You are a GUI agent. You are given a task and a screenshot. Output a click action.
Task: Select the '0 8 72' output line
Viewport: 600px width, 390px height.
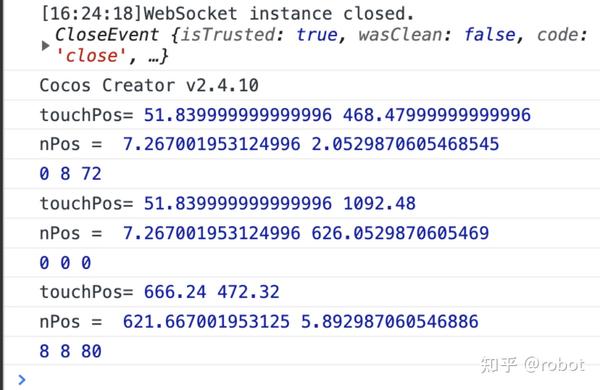click(x=70, y=174)
